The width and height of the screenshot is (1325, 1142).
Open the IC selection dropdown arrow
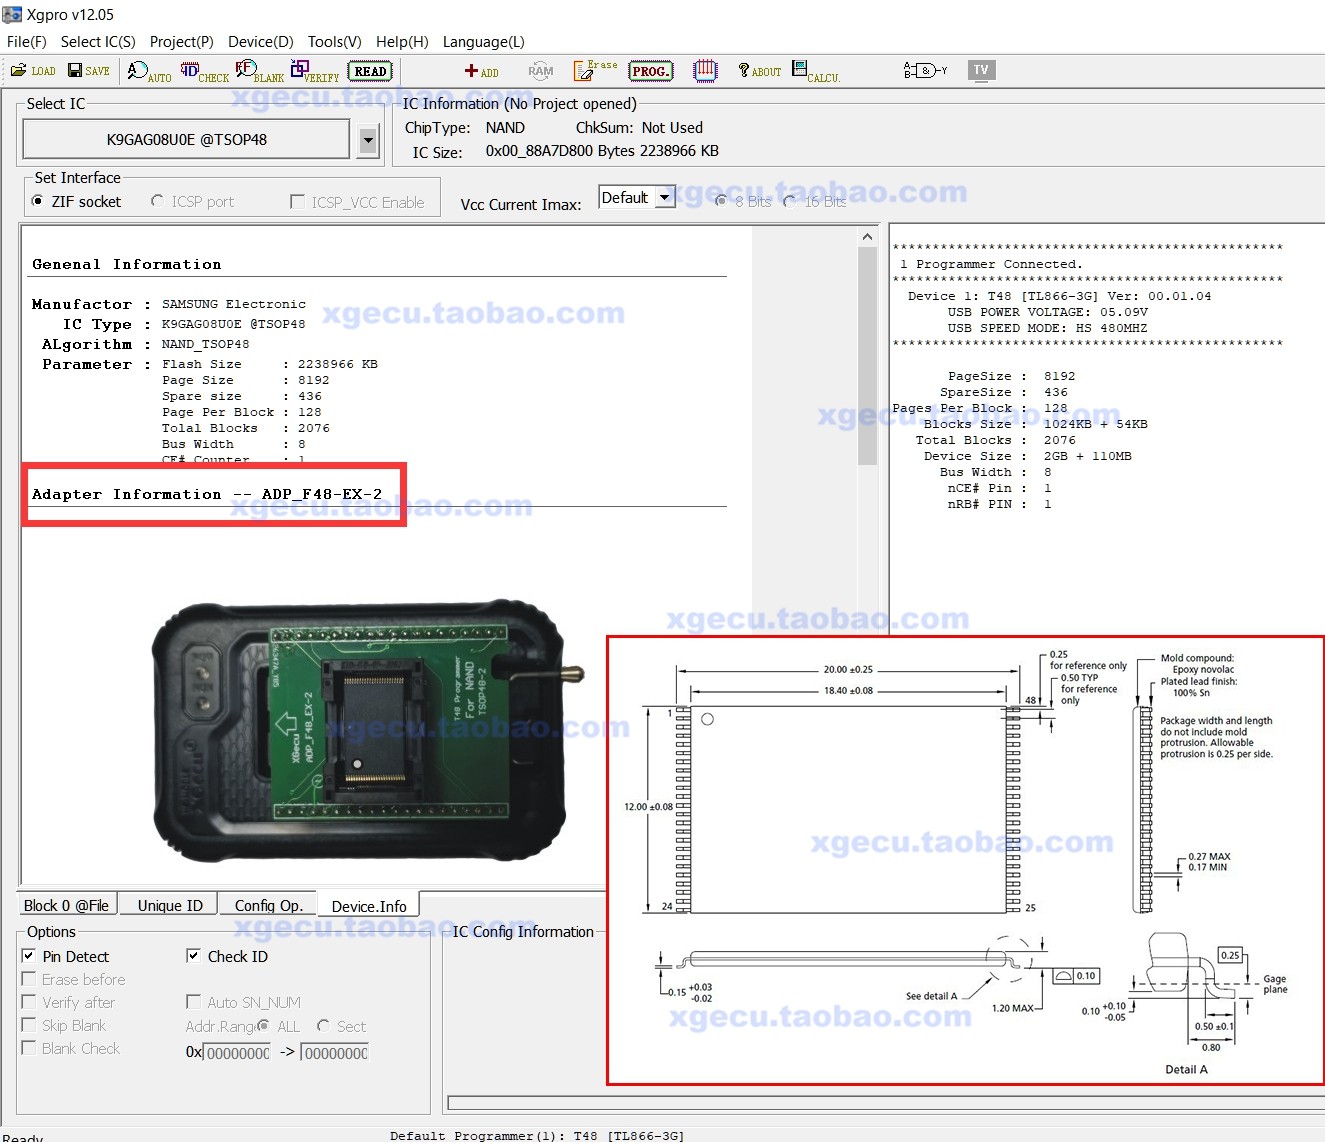tap(367, 139)
